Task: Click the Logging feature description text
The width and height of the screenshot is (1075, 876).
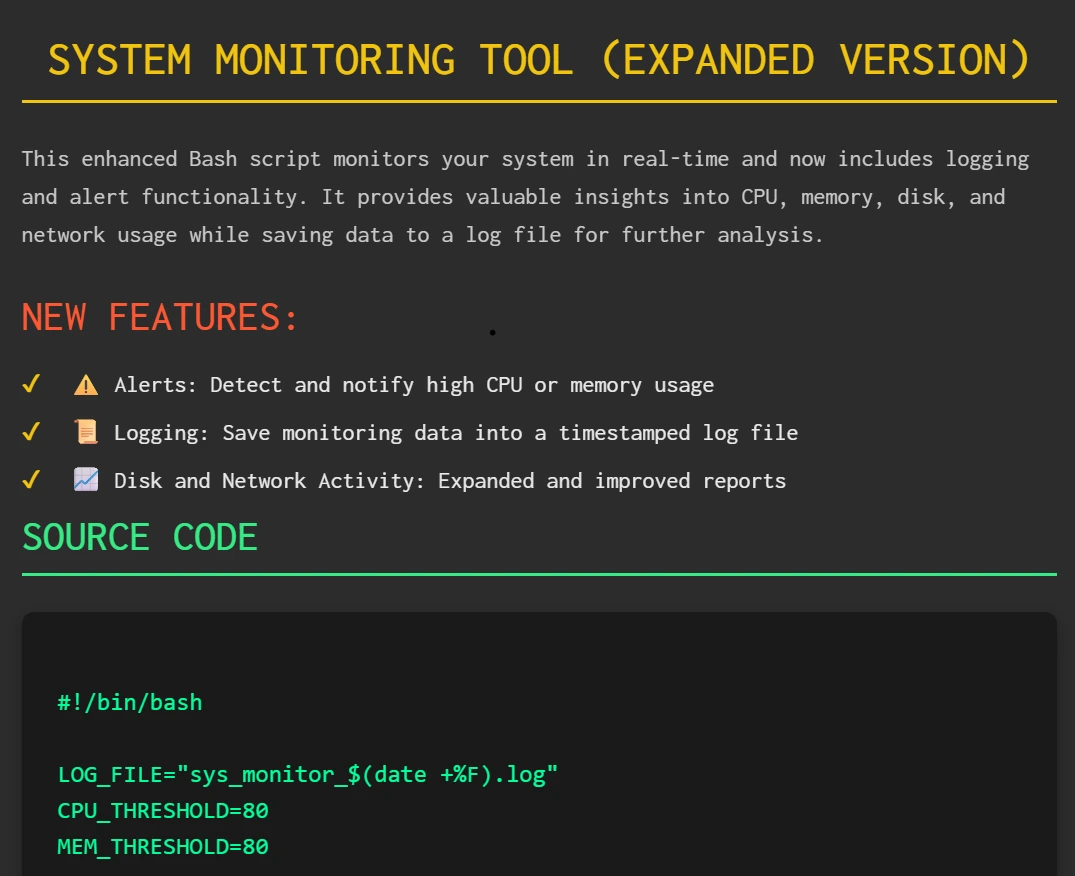Action: pos(457,432)
